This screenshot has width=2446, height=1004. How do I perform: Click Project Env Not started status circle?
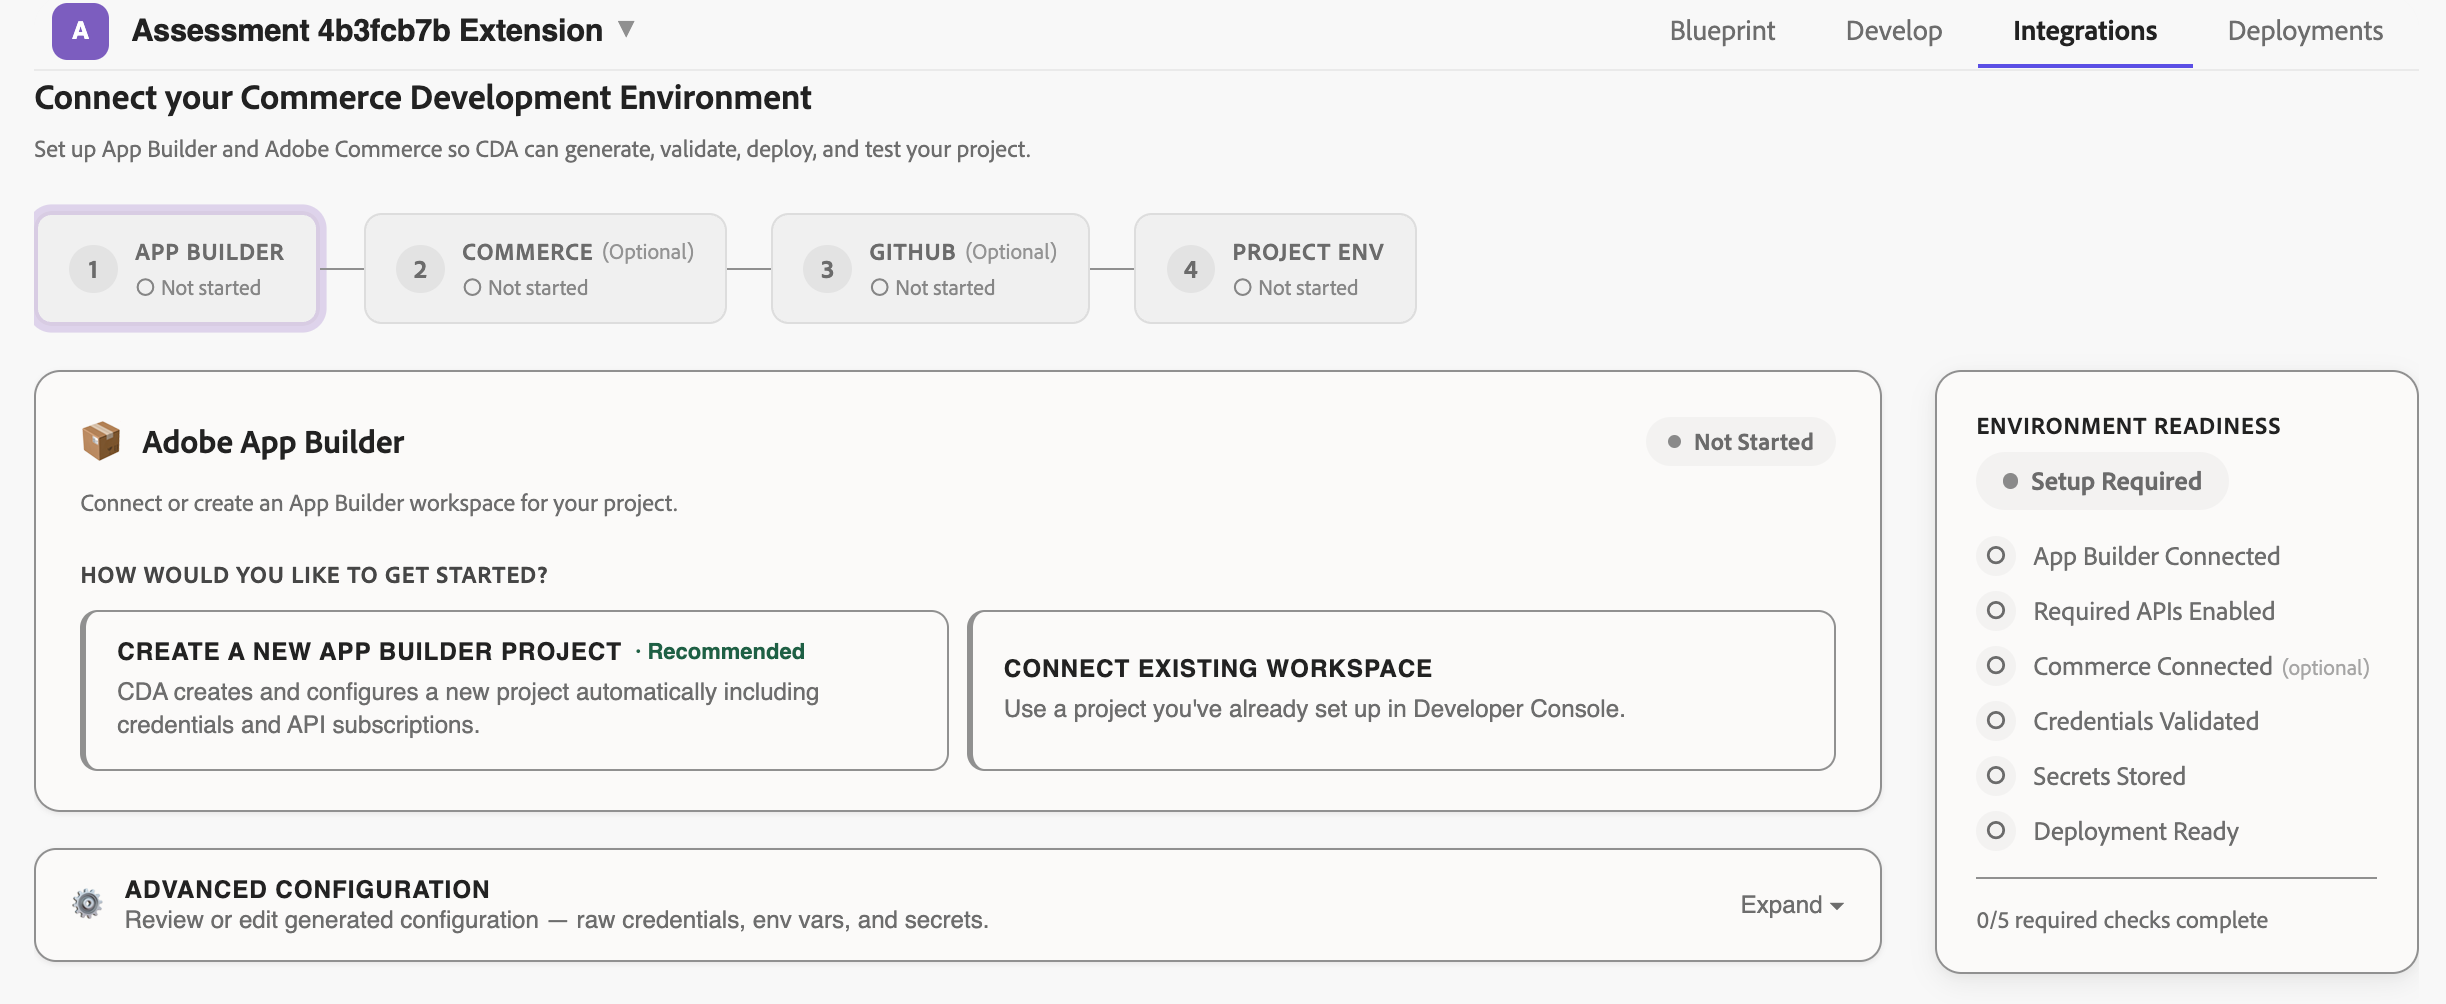[x=1243, y=288]
